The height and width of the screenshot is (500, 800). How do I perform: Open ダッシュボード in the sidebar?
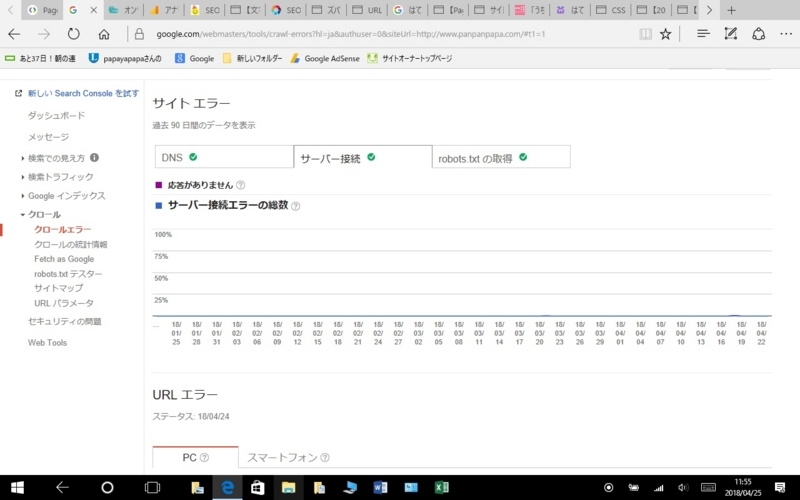[x=56, y=116]
